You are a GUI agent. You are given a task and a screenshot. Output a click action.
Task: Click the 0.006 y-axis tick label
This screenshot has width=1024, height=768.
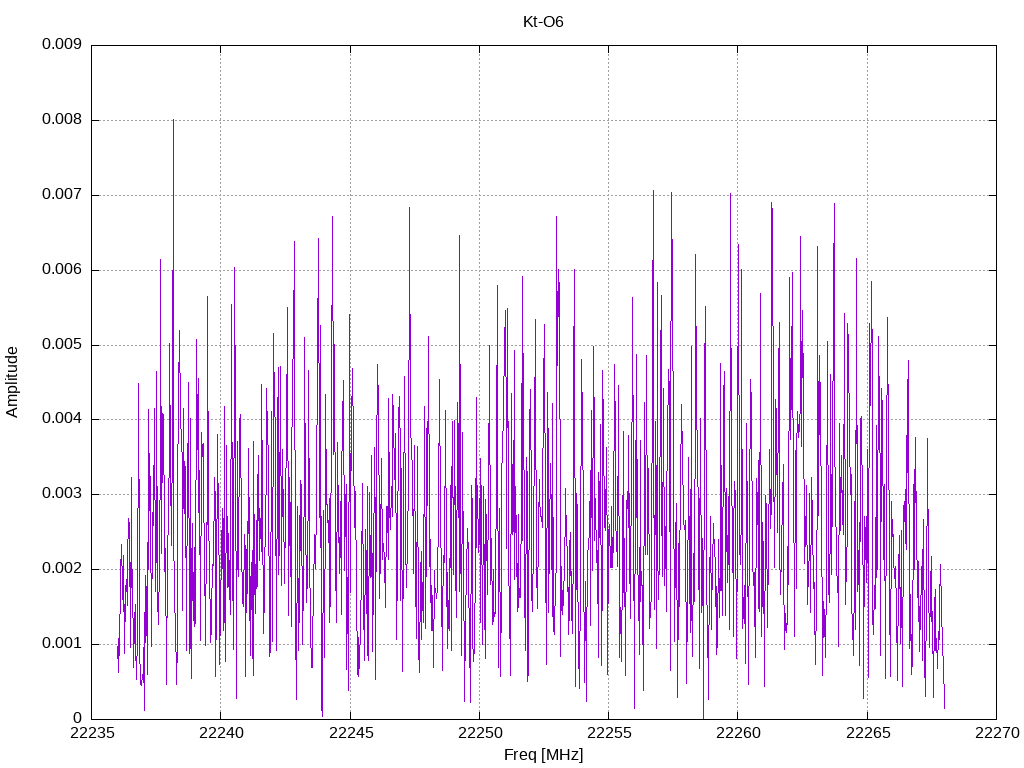coord(61,270)
